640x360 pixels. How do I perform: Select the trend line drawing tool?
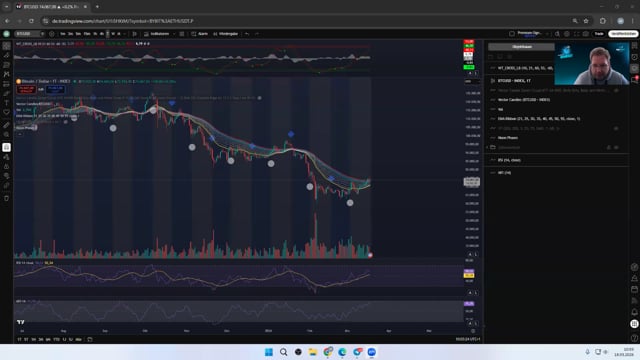point(7,55)
